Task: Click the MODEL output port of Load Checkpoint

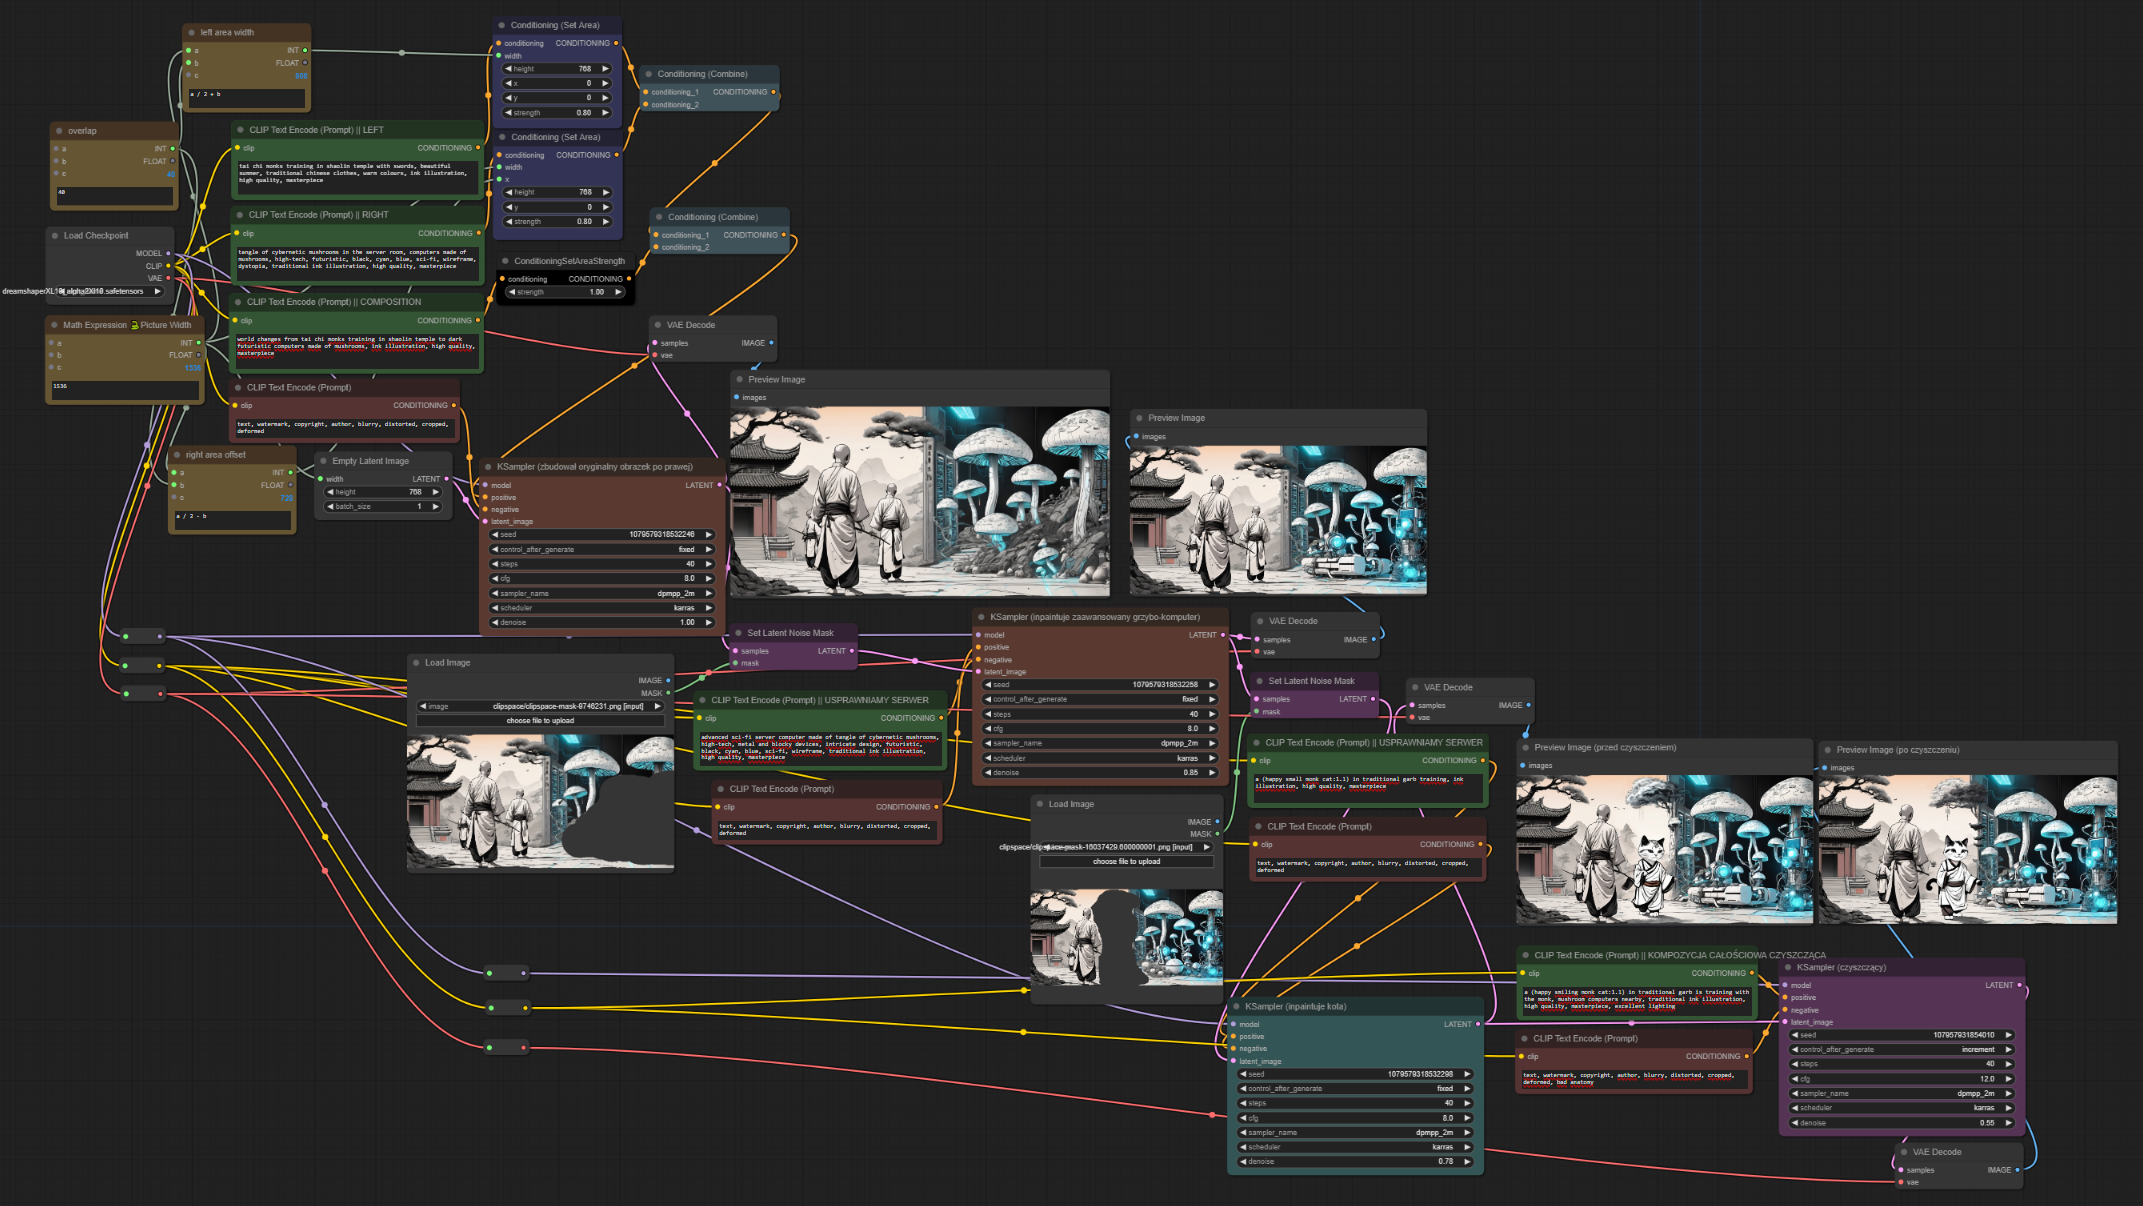Action: [168, 253]
